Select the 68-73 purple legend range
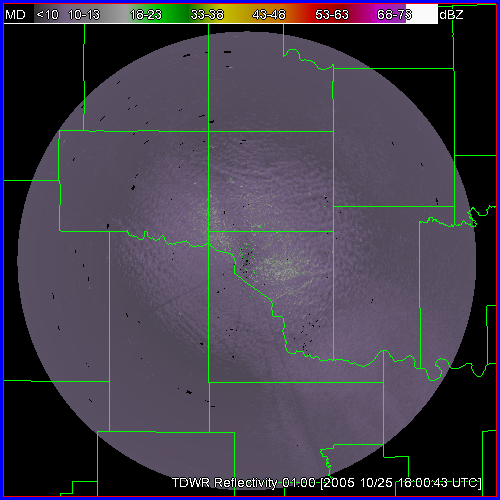Viewport: 500px width, 500px height. [394, 15]
